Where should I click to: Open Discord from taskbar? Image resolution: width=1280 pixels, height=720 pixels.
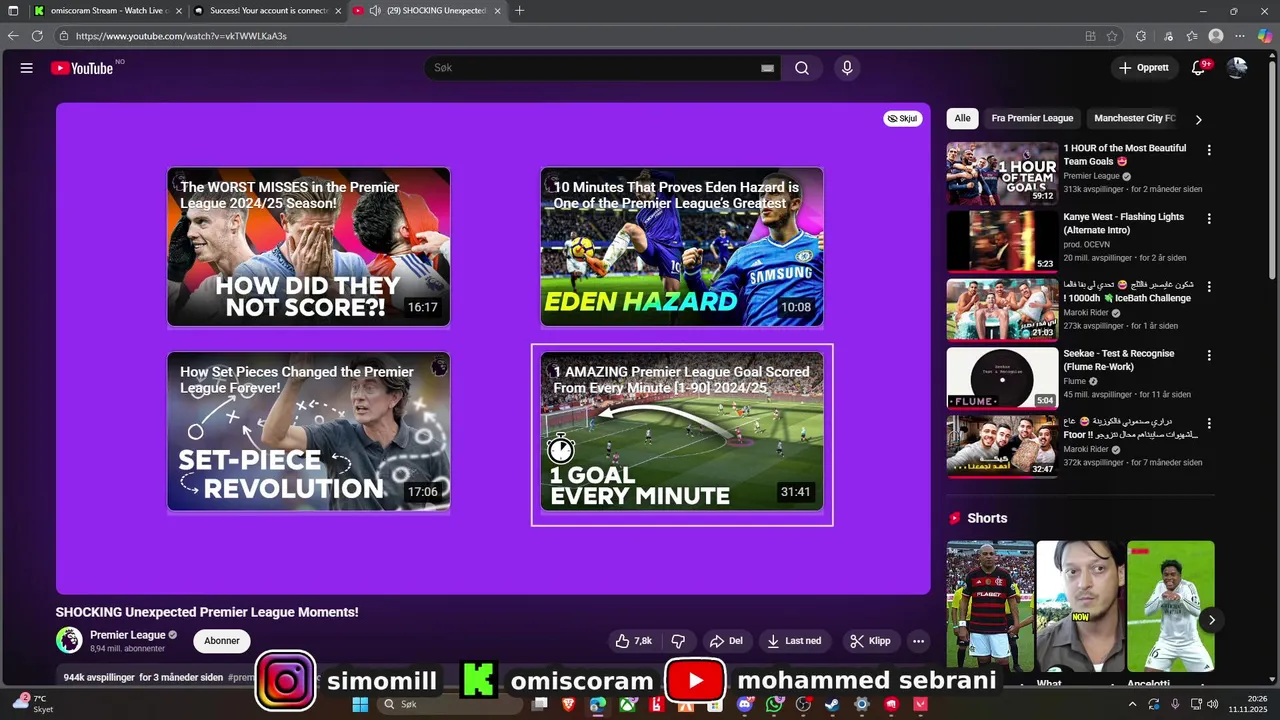pyautogui.click(x=745, y=704)
